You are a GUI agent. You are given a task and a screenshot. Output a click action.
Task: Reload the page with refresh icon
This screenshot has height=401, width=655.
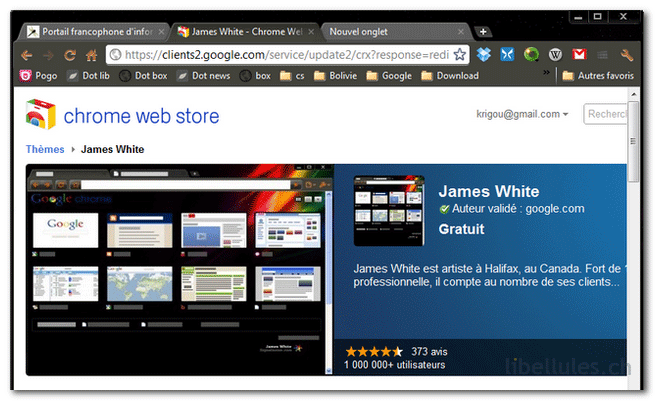click(70, 55)
